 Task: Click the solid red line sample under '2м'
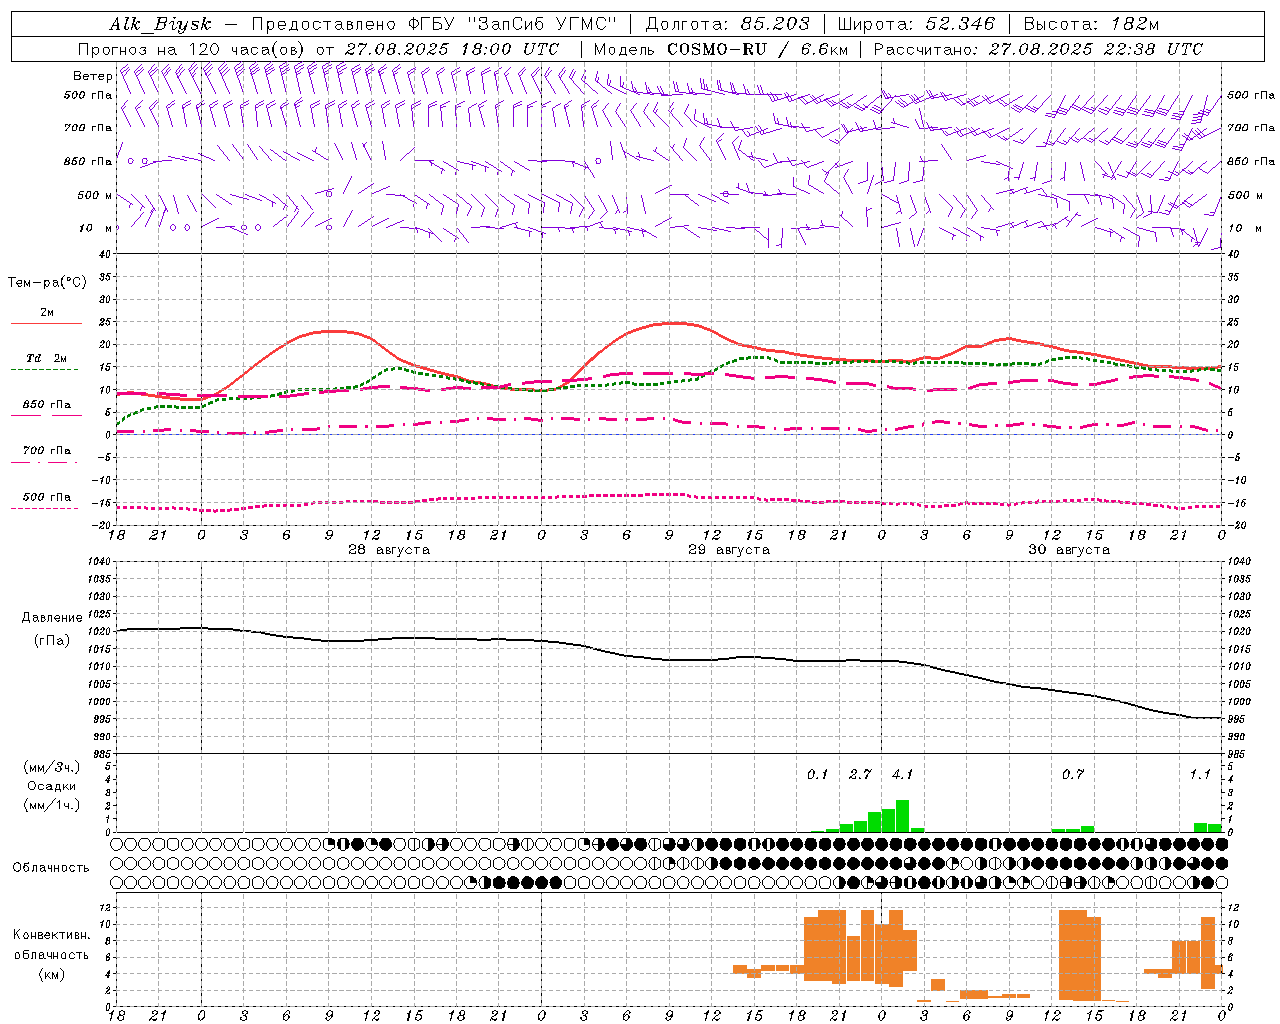(x=46, y=323)
